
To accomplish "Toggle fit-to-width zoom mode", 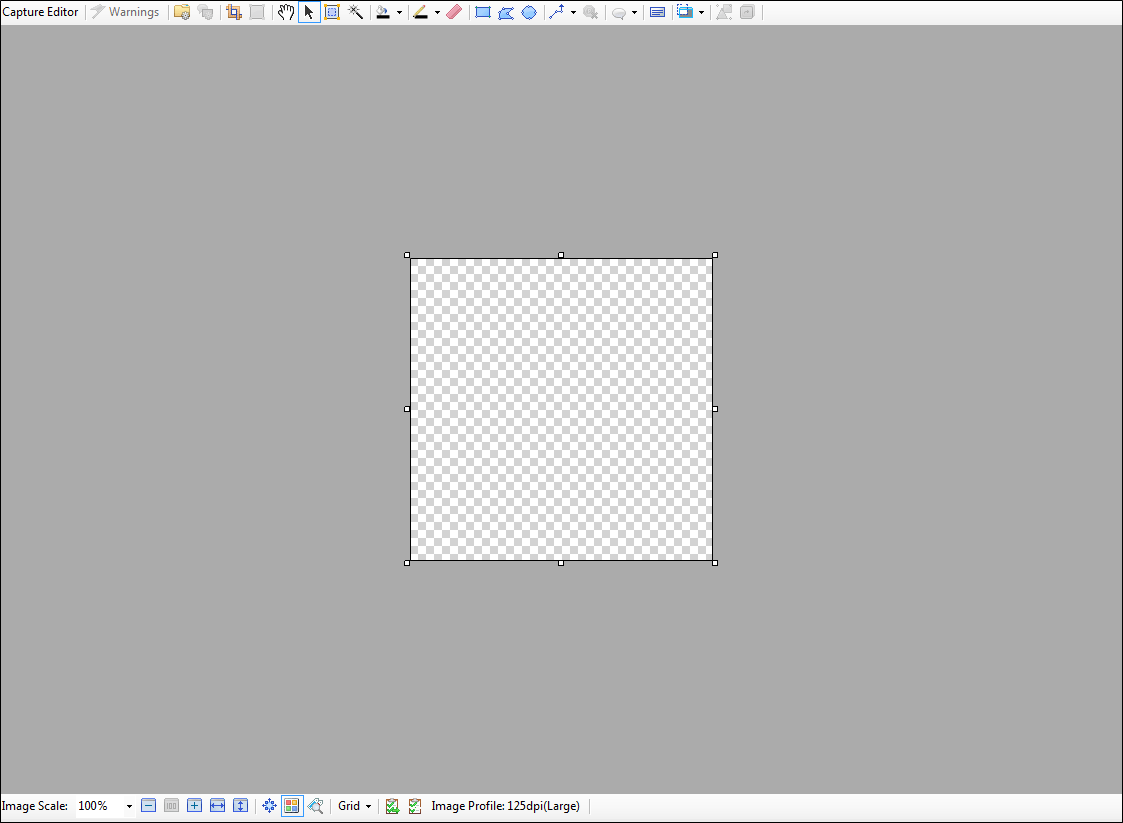I will click(x=217, y=805).
